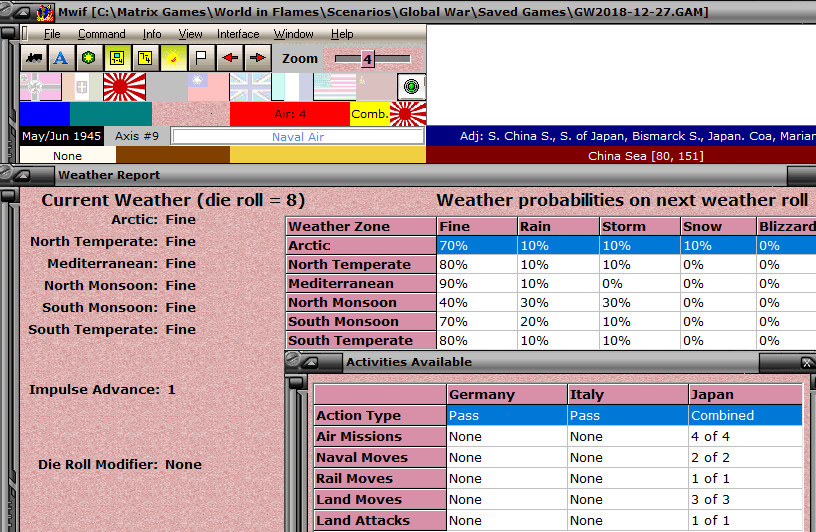Close the Activities Available panel
The width and height of the screenshot is (816, 532).
806,362
